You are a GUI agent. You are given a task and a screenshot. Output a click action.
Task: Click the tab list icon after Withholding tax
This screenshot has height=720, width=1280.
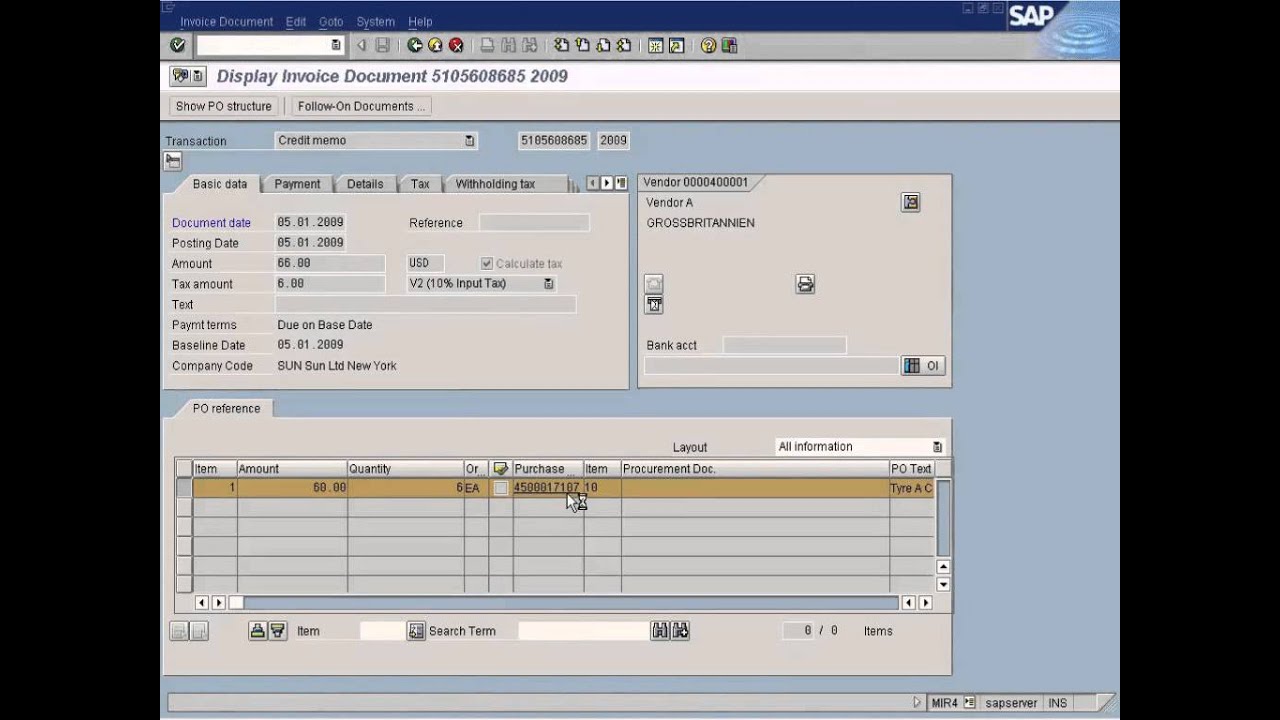click(x=621, y=183)
